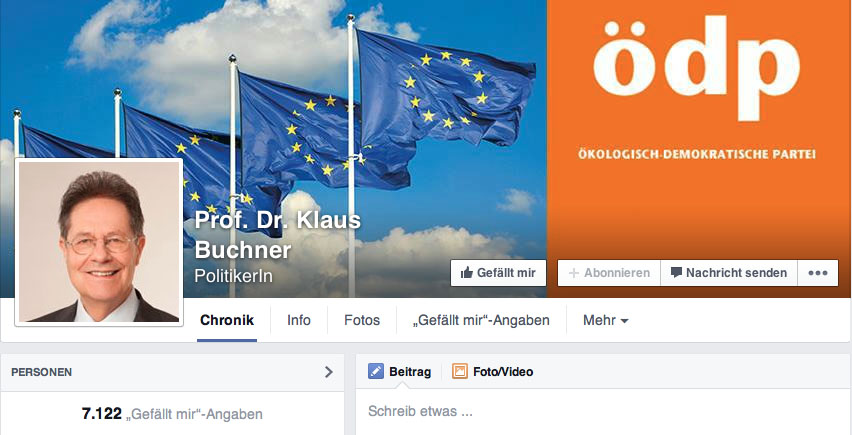Like the page with Gefällt mir button
Image resolution: width=852 pixels, height=435 pixels.
(498, 273)
